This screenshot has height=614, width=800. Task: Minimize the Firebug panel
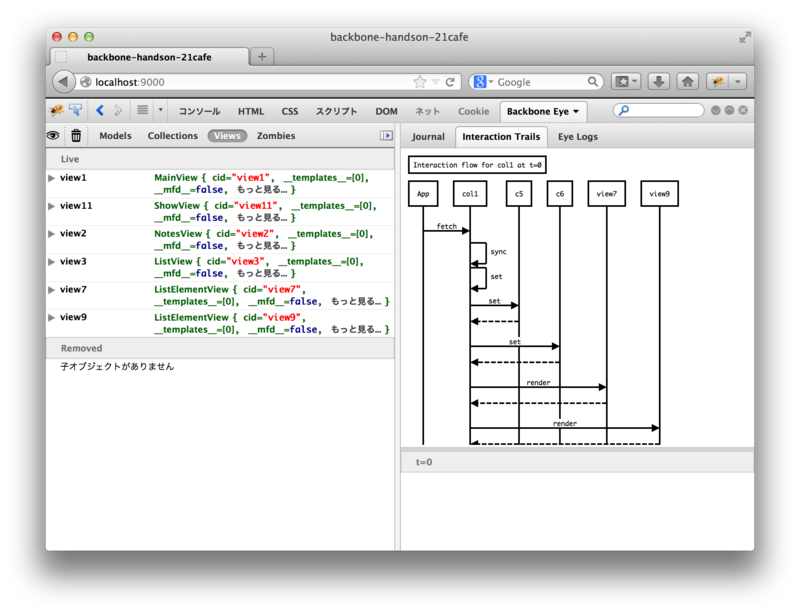click(716, 110)
